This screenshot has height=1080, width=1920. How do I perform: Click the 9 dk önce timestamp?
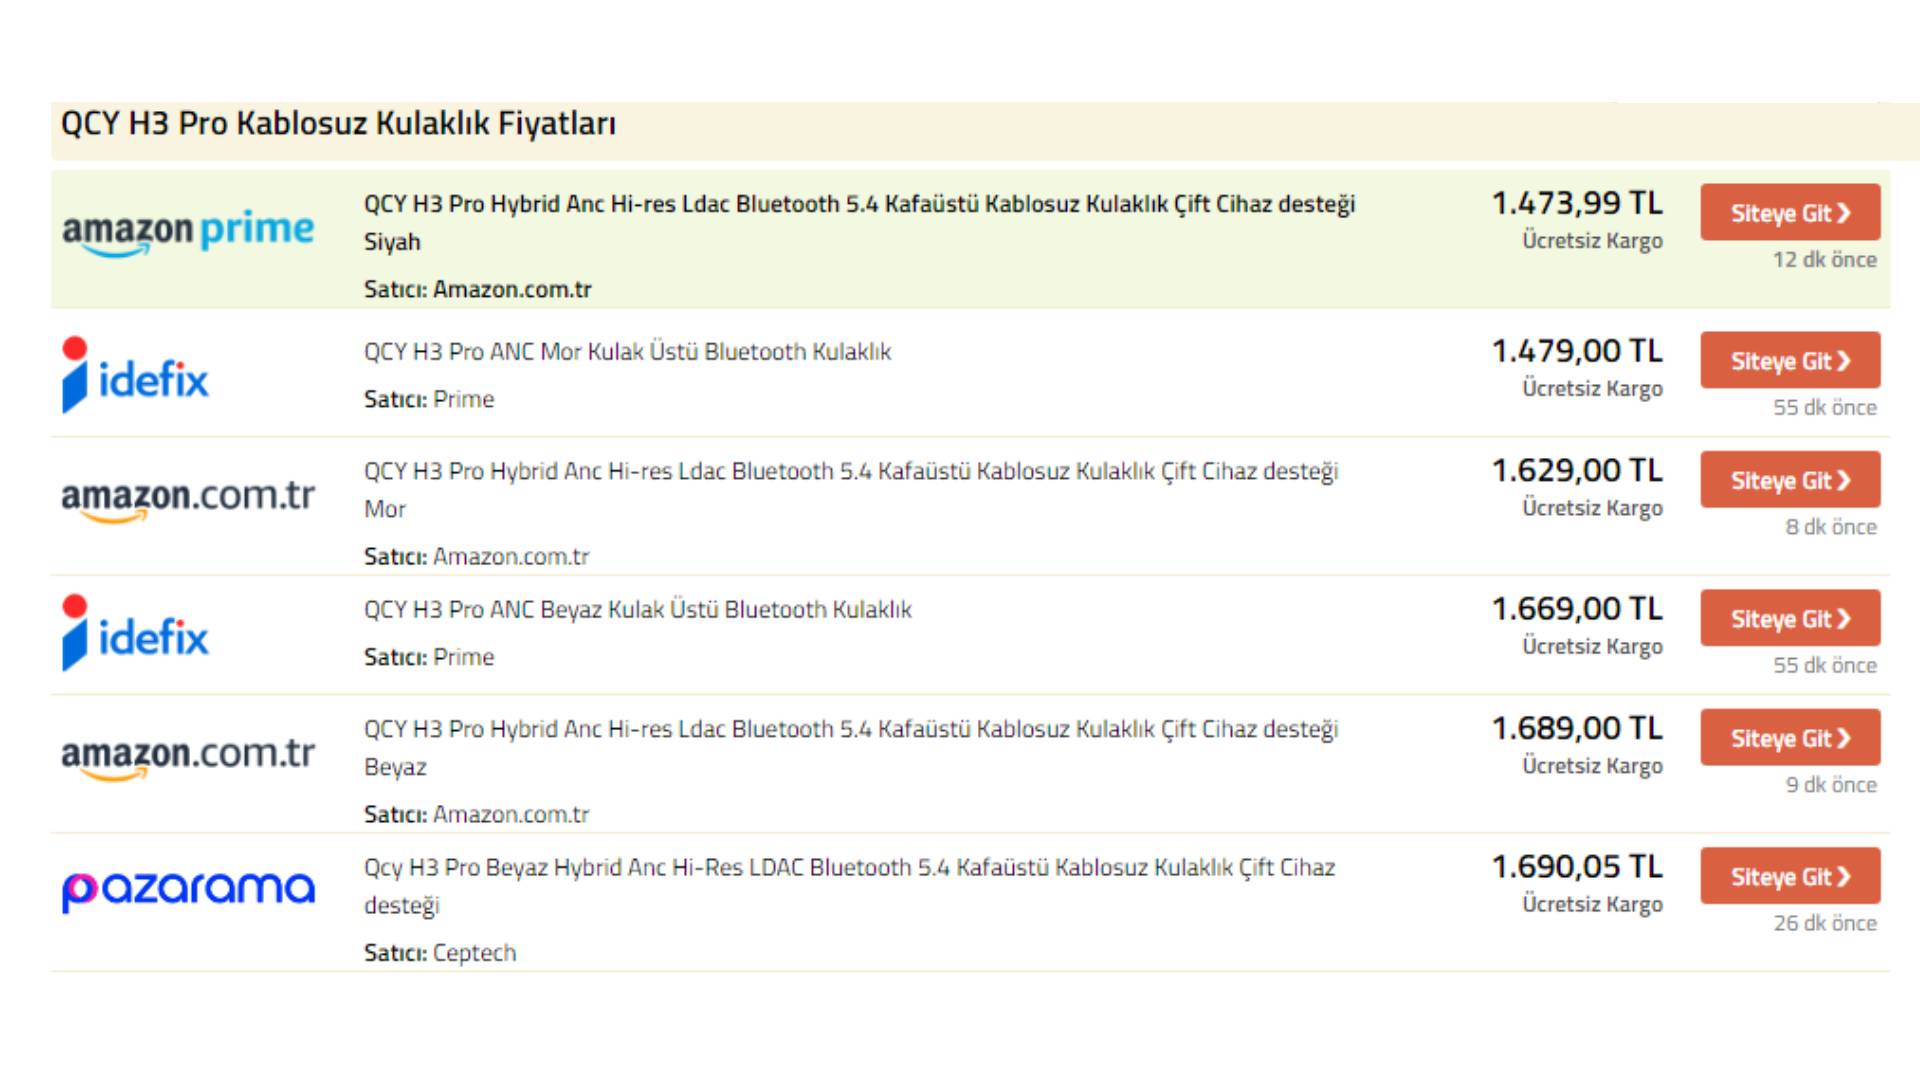(x=1831, y=785)
